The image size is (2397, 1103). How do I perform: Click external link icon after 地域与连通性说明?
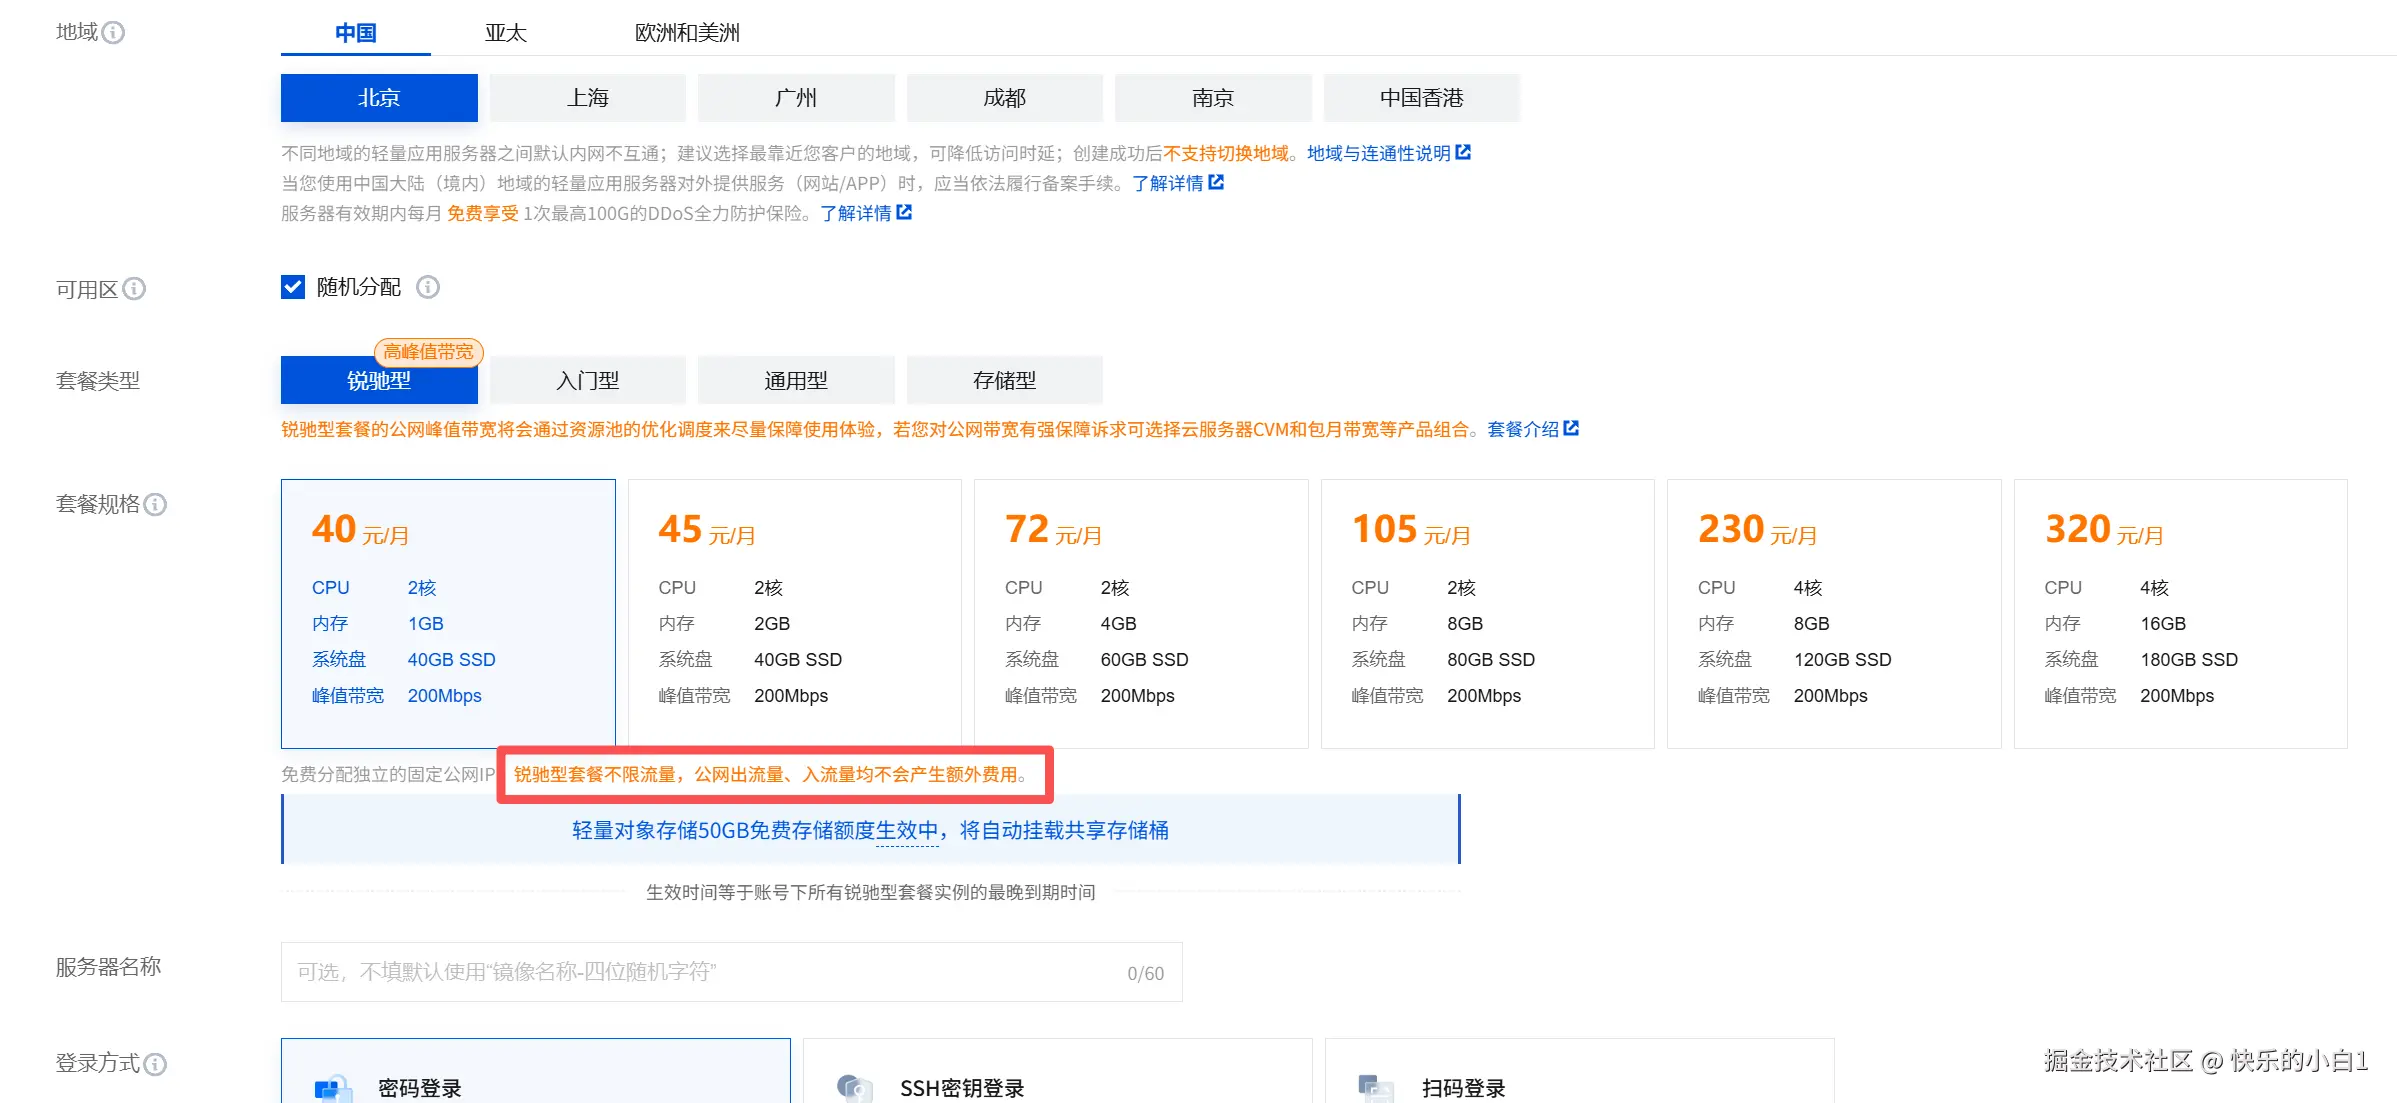tap(1463, 152)
